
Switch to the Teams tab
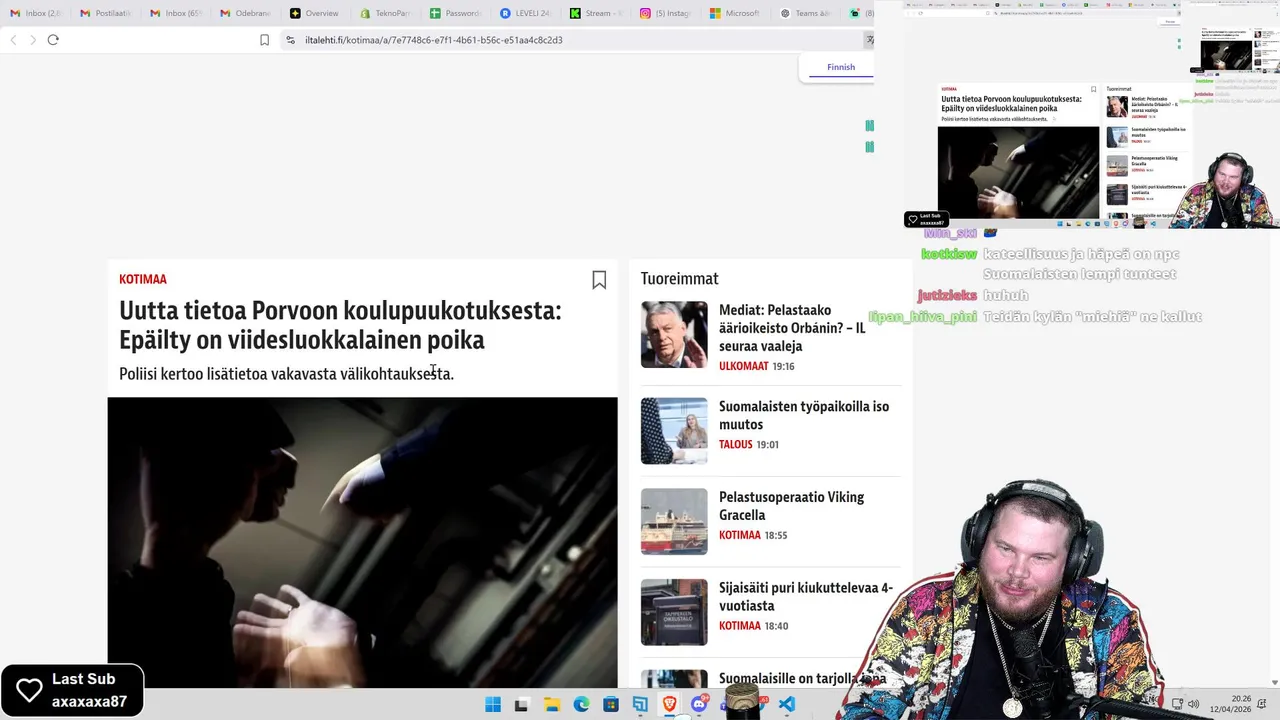(806, 13)
